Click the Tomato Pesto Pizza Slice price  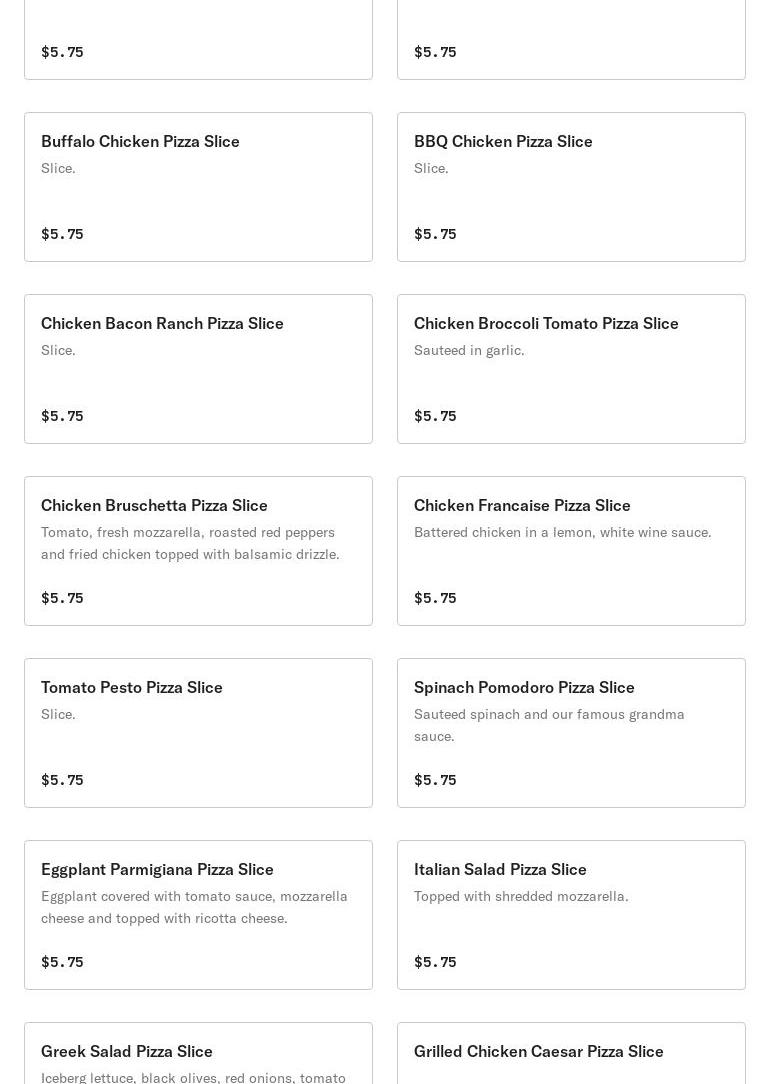click(x=62, y=780)
